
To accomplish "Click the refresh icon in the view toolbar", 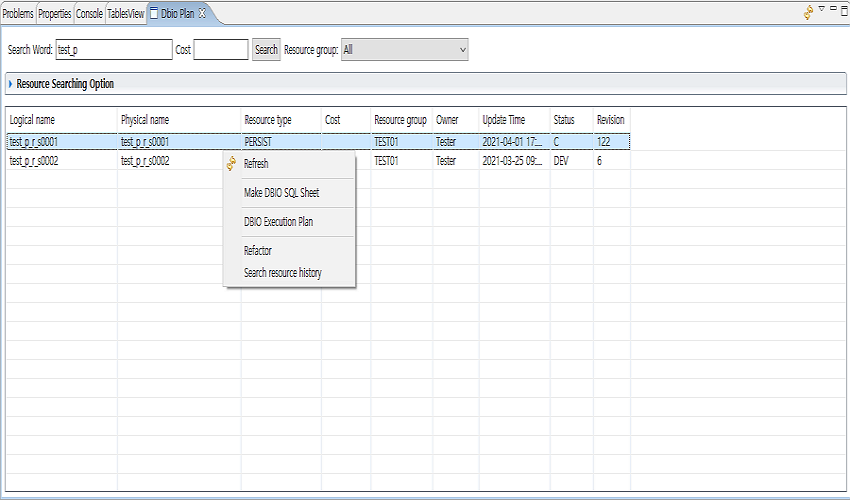I will coord(807,13).
